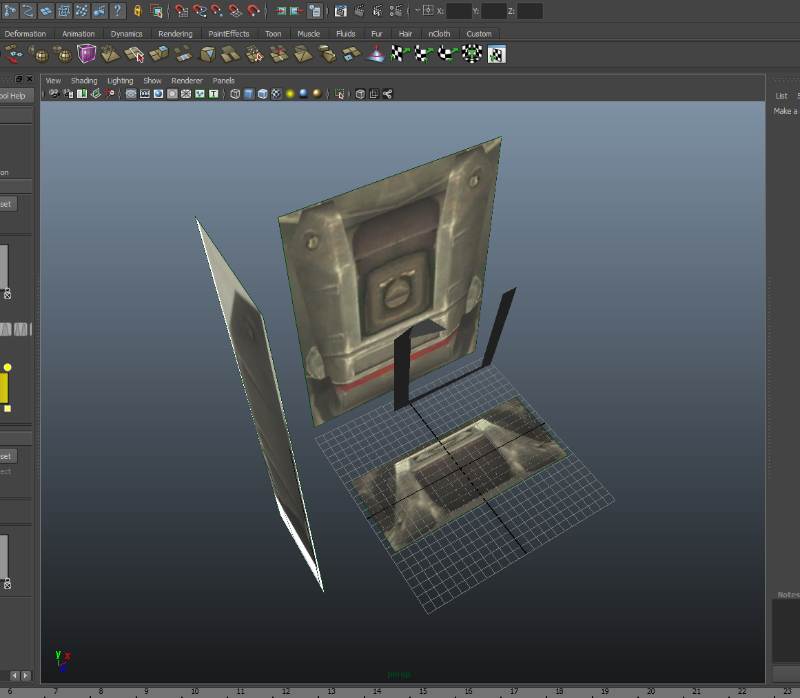Click the highlight selection mode icon
Image resolution: width=800 pixels, height=698 pixels.
tap(156, 11)
